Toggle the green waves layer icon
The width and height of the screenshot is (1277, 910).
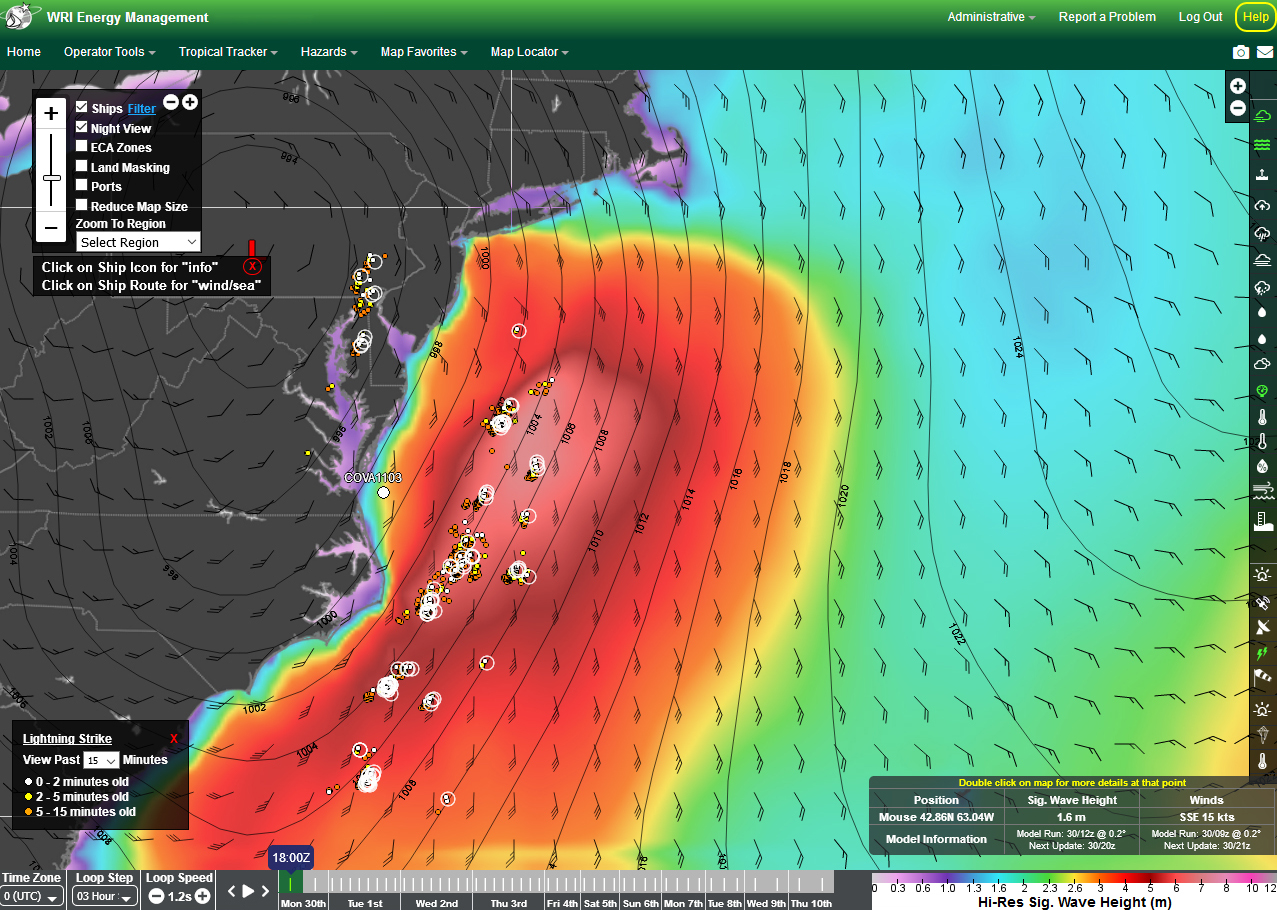coord(1262,145)
